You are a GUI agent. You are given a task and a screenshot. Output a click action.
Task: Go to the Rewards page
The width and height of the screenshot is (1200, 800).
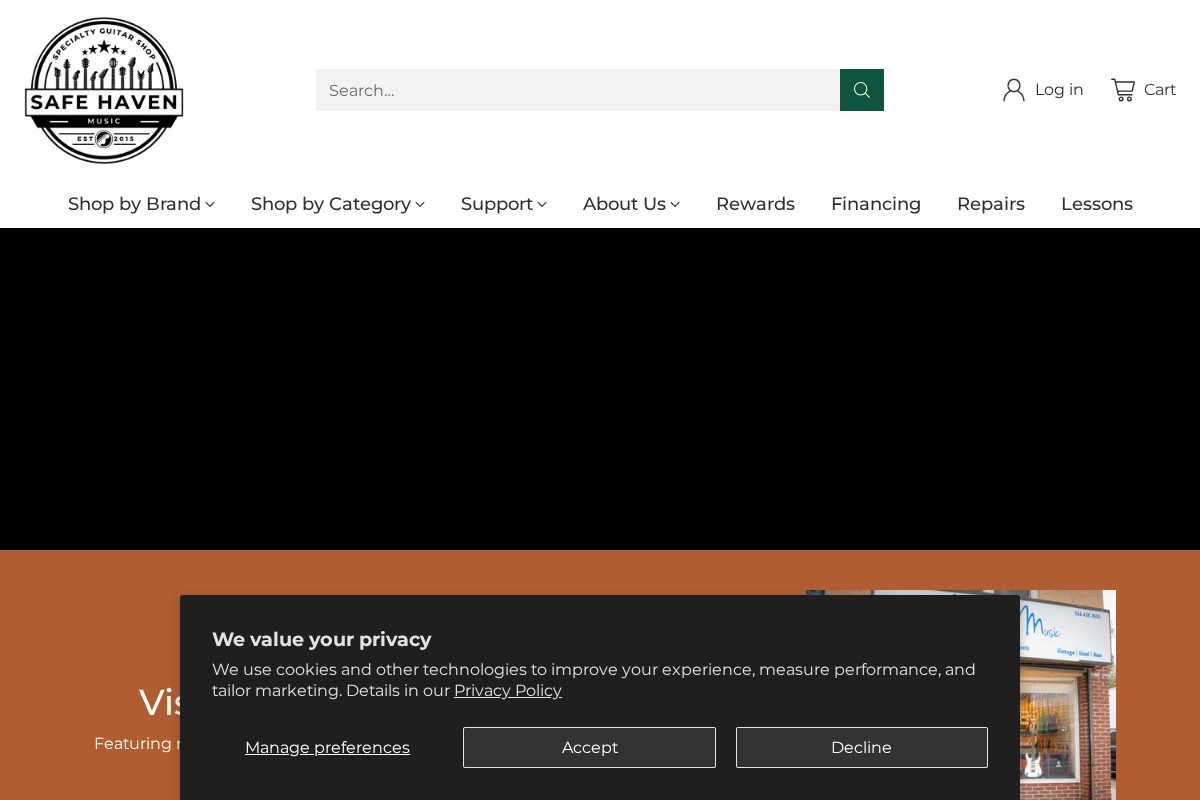point(755,204)
